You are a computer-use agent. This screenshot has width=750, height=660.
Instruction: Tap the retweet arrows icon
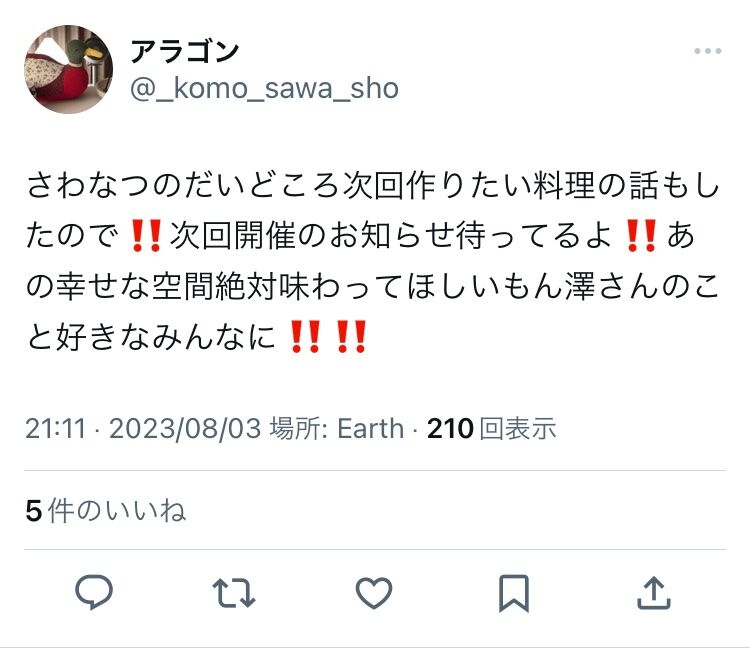(x=234, y=593)
